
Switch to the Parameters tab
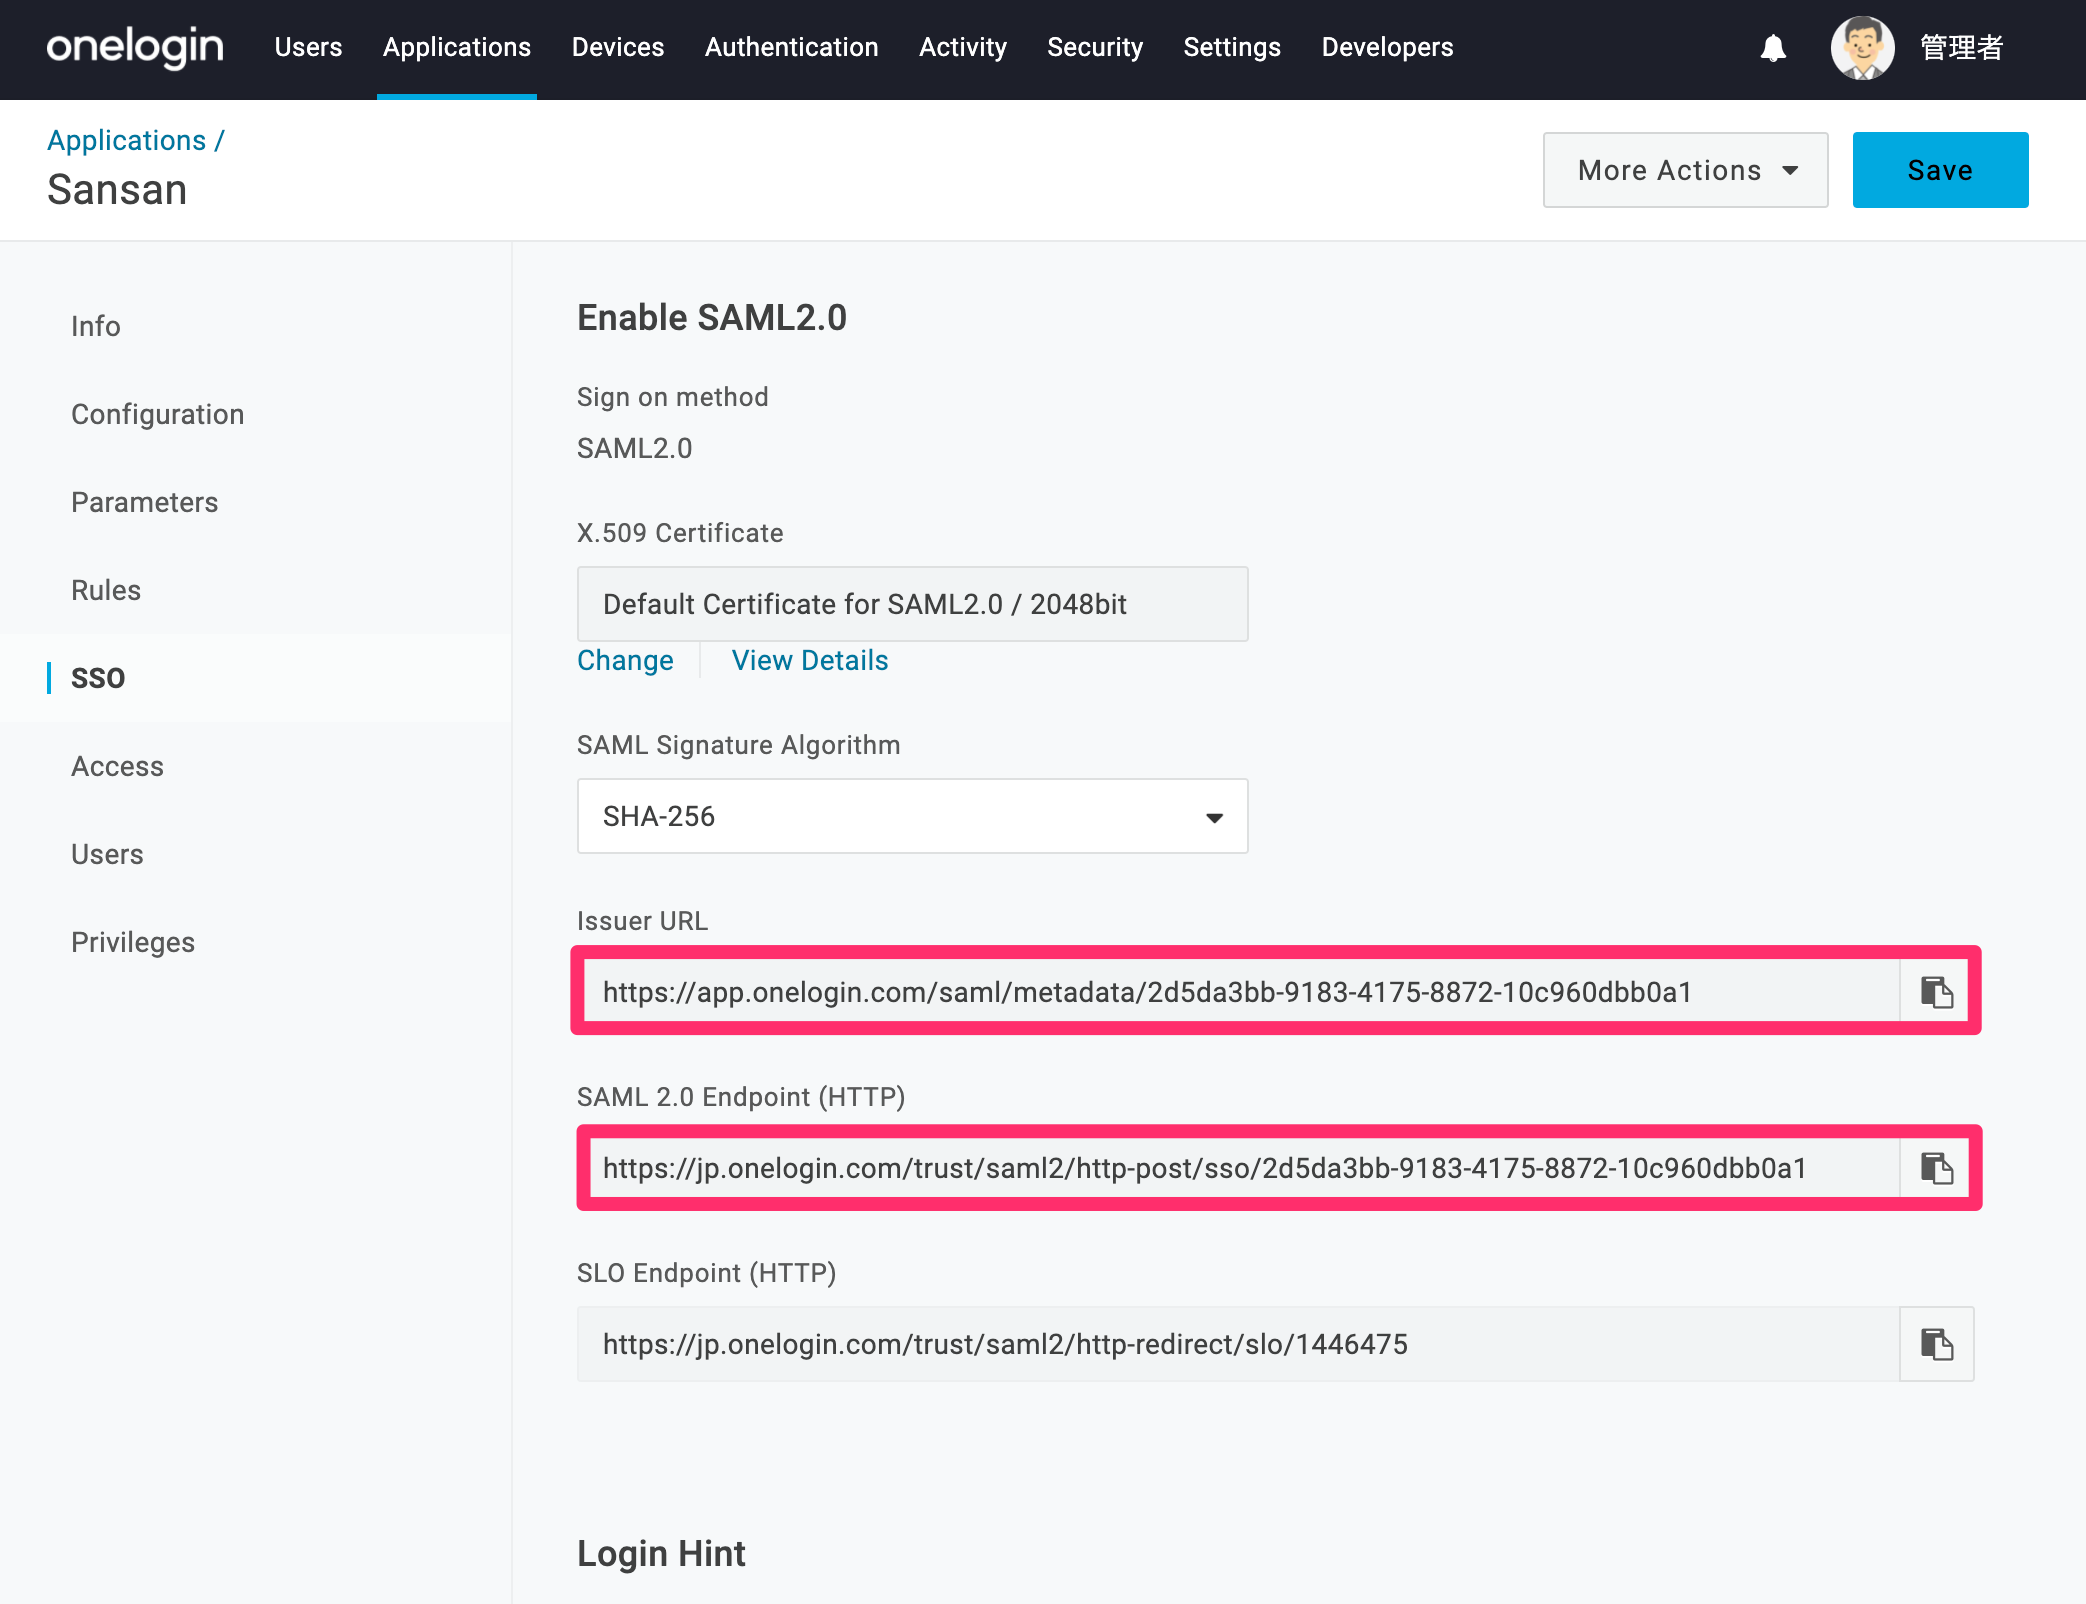click(145, 502)
